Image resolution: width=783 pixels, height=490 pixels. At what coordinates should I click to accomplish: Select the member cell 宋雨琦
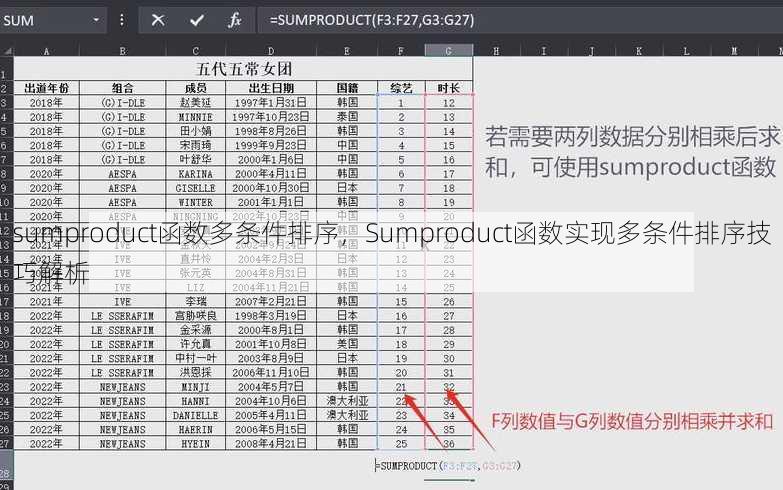(x=195, y=145)
